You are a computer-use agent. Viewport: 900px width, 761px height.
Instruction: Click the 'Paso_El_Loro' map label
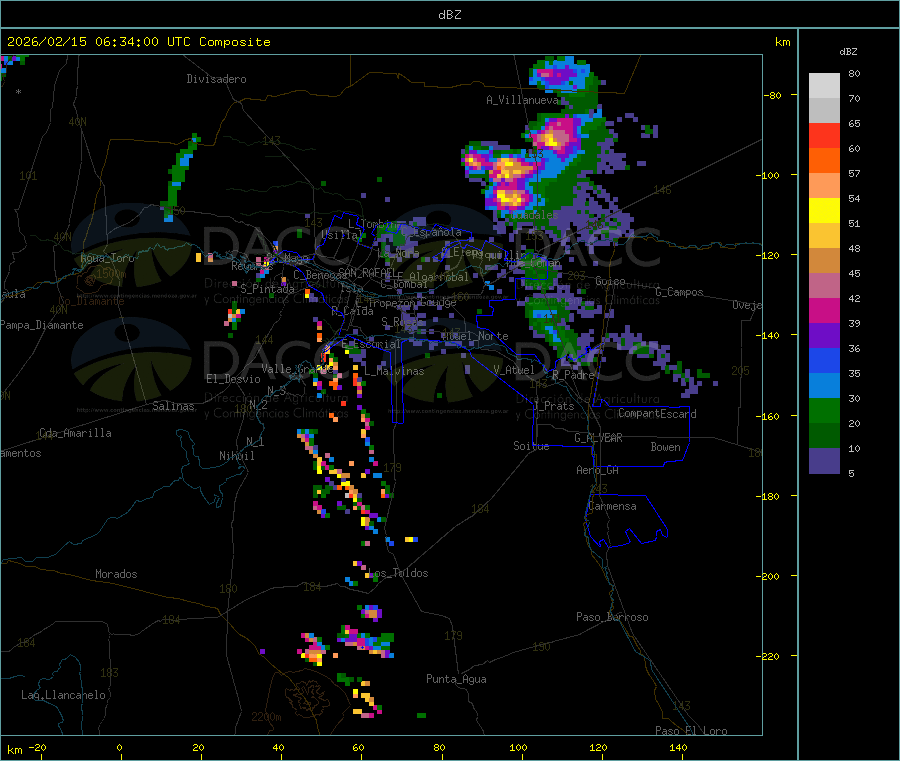692,731
